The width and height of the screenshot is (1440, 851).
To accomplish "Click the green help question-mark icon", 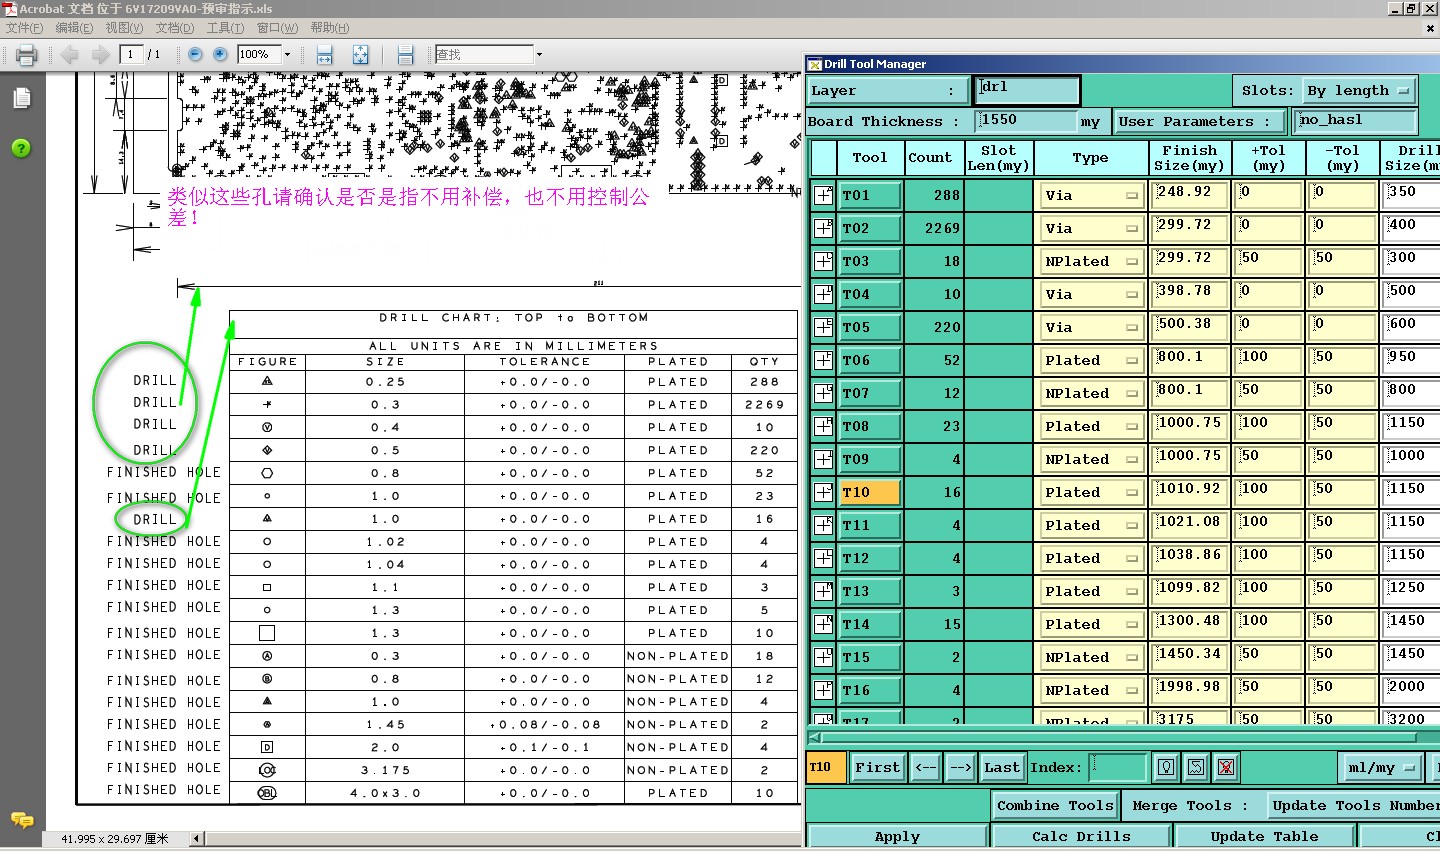I will [x=21, y=148].
